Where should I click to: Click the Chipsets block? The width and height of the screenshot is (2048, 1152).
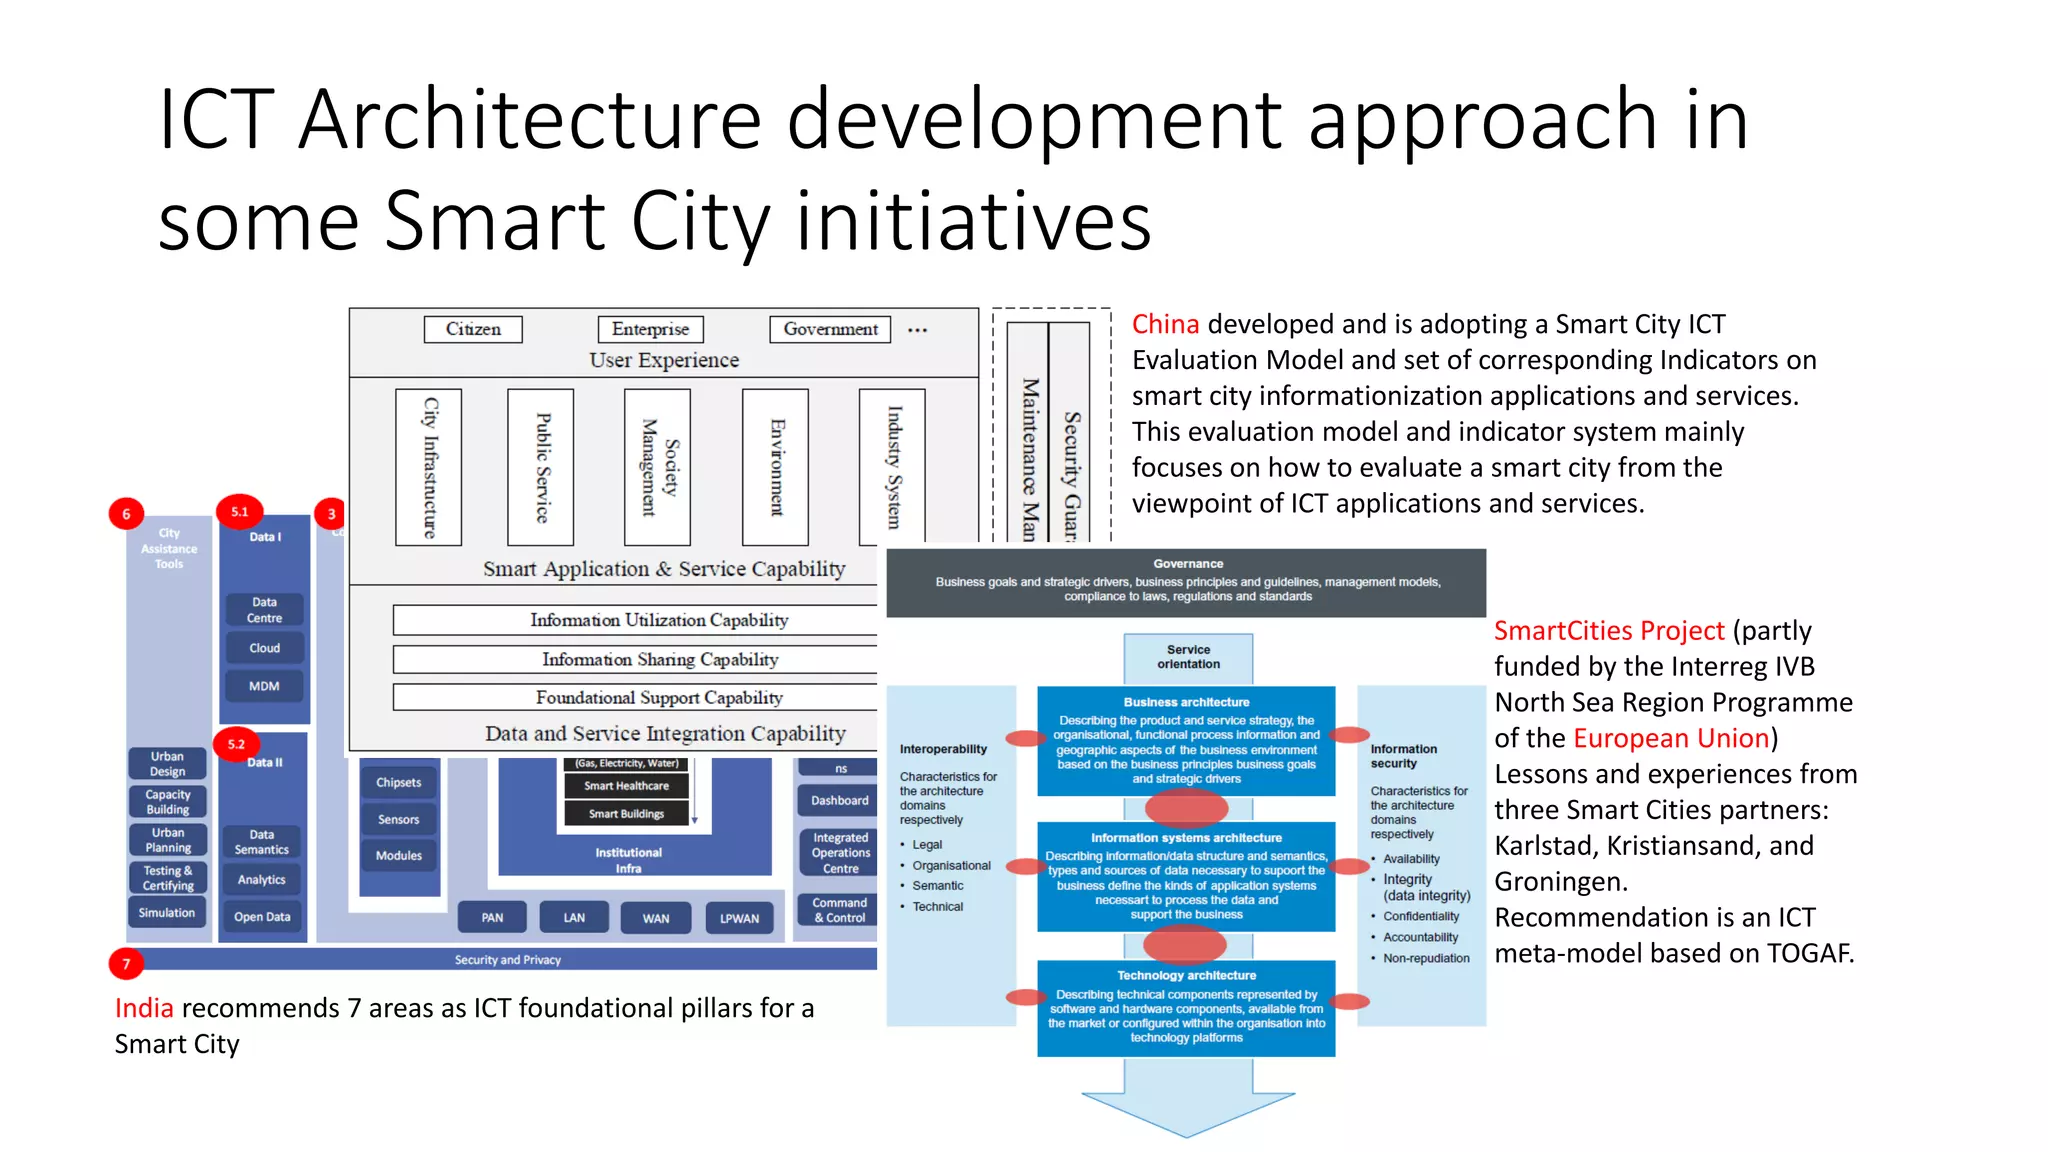coord(399,783)
